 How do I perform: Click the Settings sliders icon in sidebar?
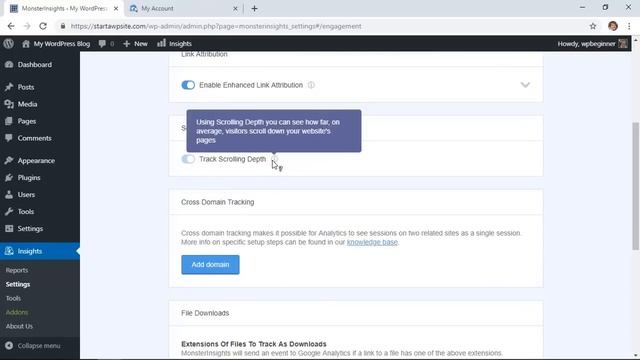click(9, 229)
